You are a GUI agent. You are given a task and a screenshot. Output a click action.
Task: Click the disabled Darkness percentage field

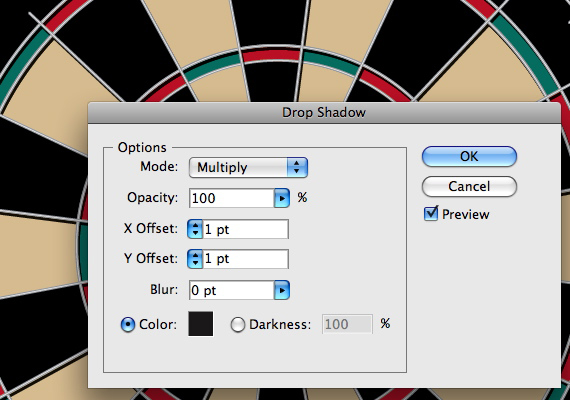pos(347,324)
